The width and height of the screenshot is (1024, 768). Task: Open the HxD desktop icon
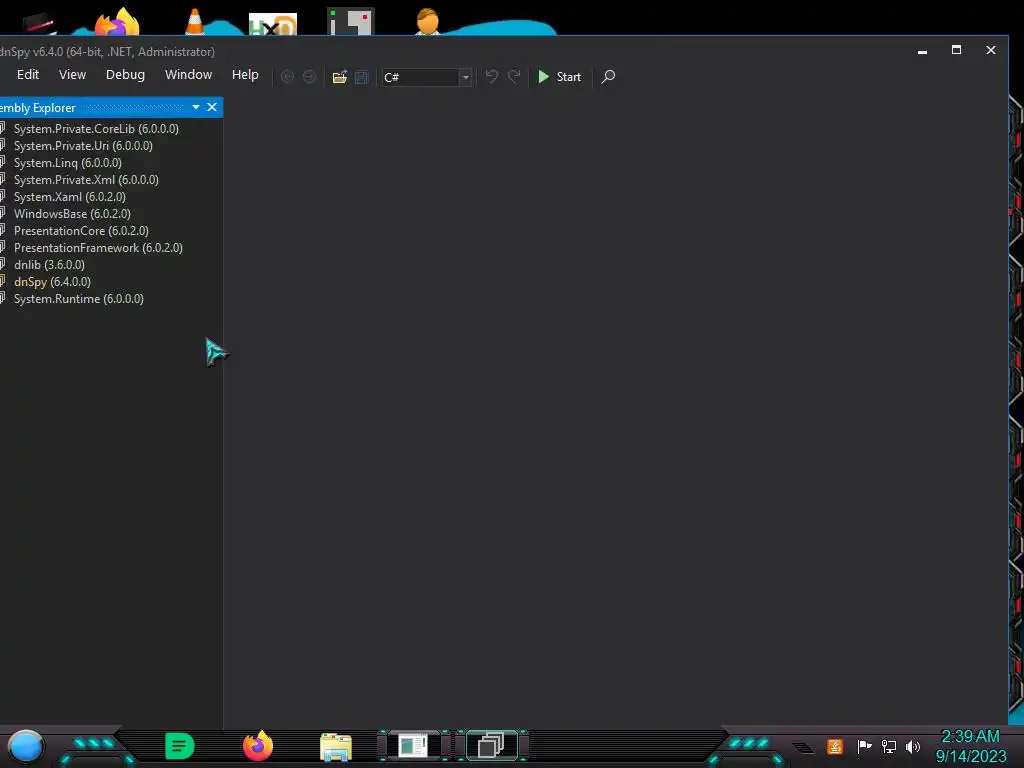pos(272,24)
